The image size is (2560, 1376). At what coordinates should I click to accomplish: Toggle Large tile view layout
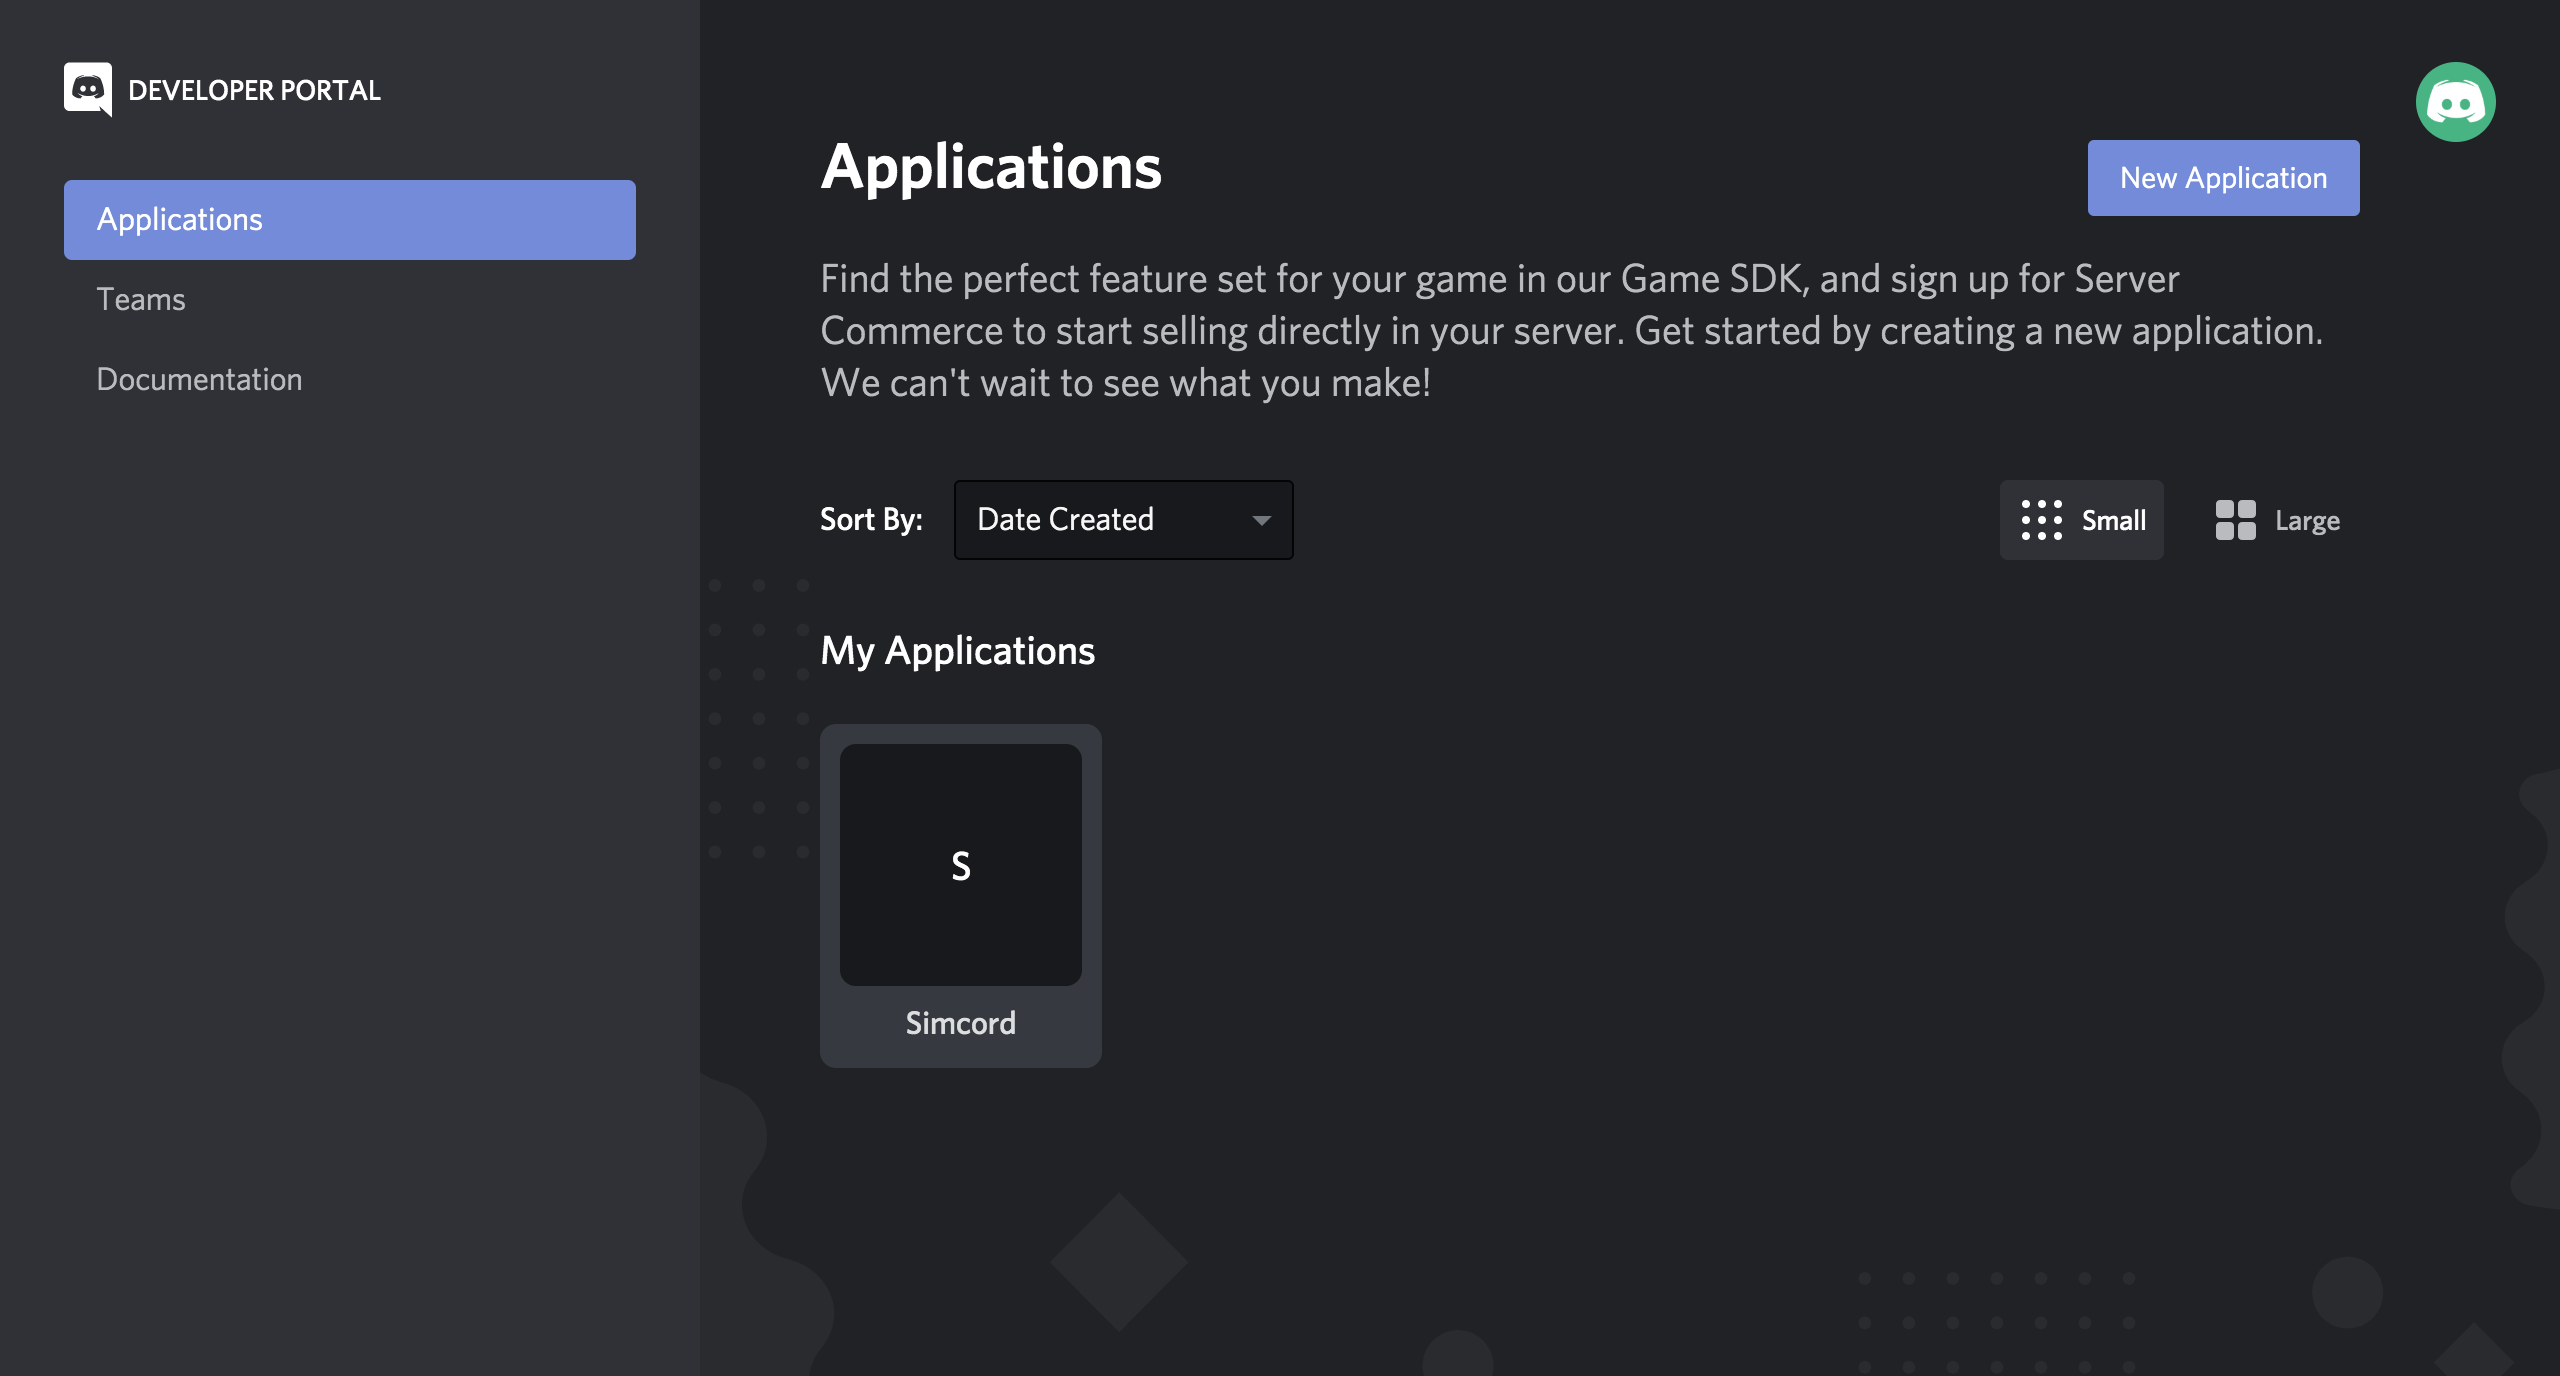point(2275,519)
